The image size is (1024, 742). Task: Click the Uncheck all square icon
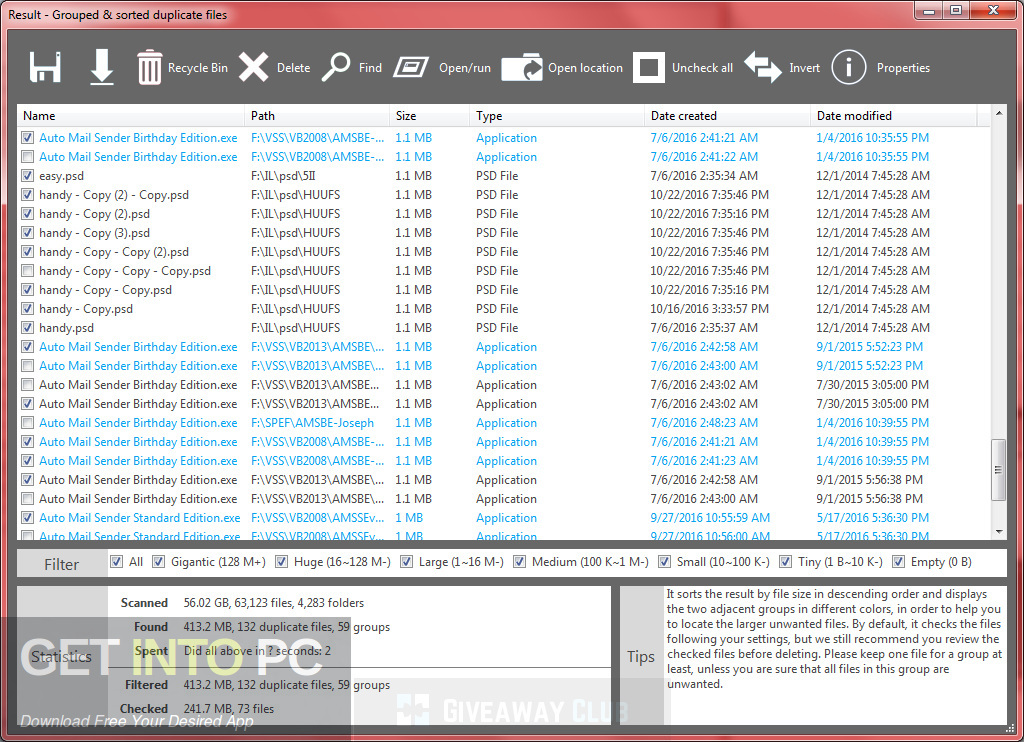coord(648,67)
